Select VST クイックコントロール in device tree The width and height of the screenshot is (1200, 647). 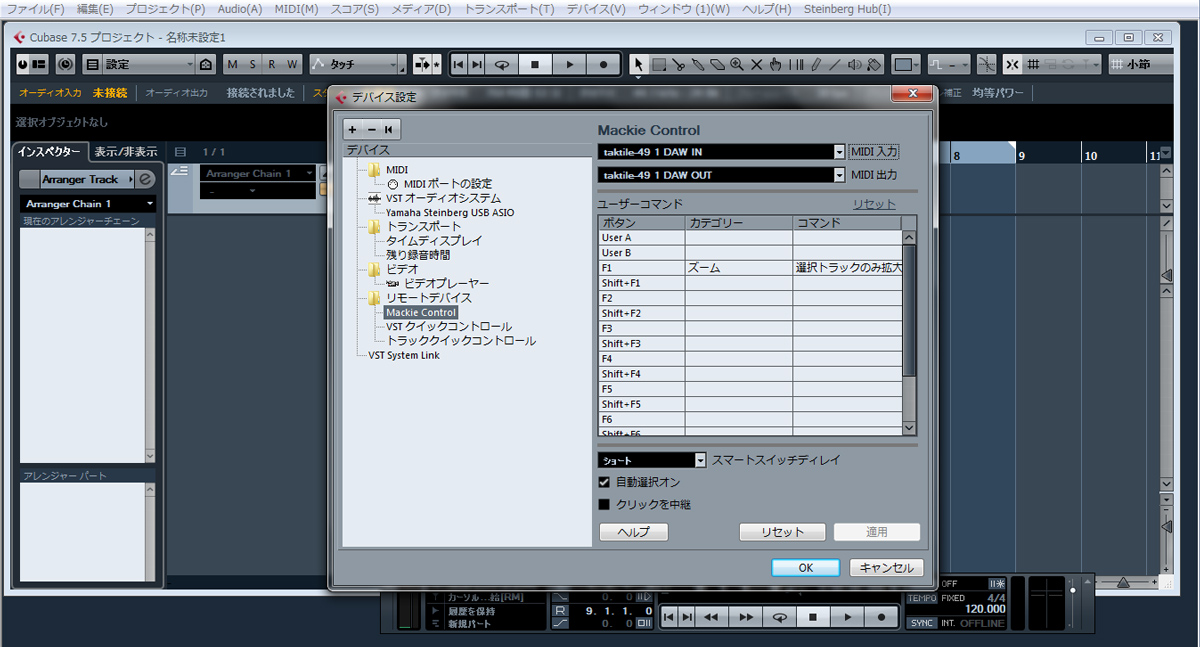pyautogui.click(x=449, y=326)
